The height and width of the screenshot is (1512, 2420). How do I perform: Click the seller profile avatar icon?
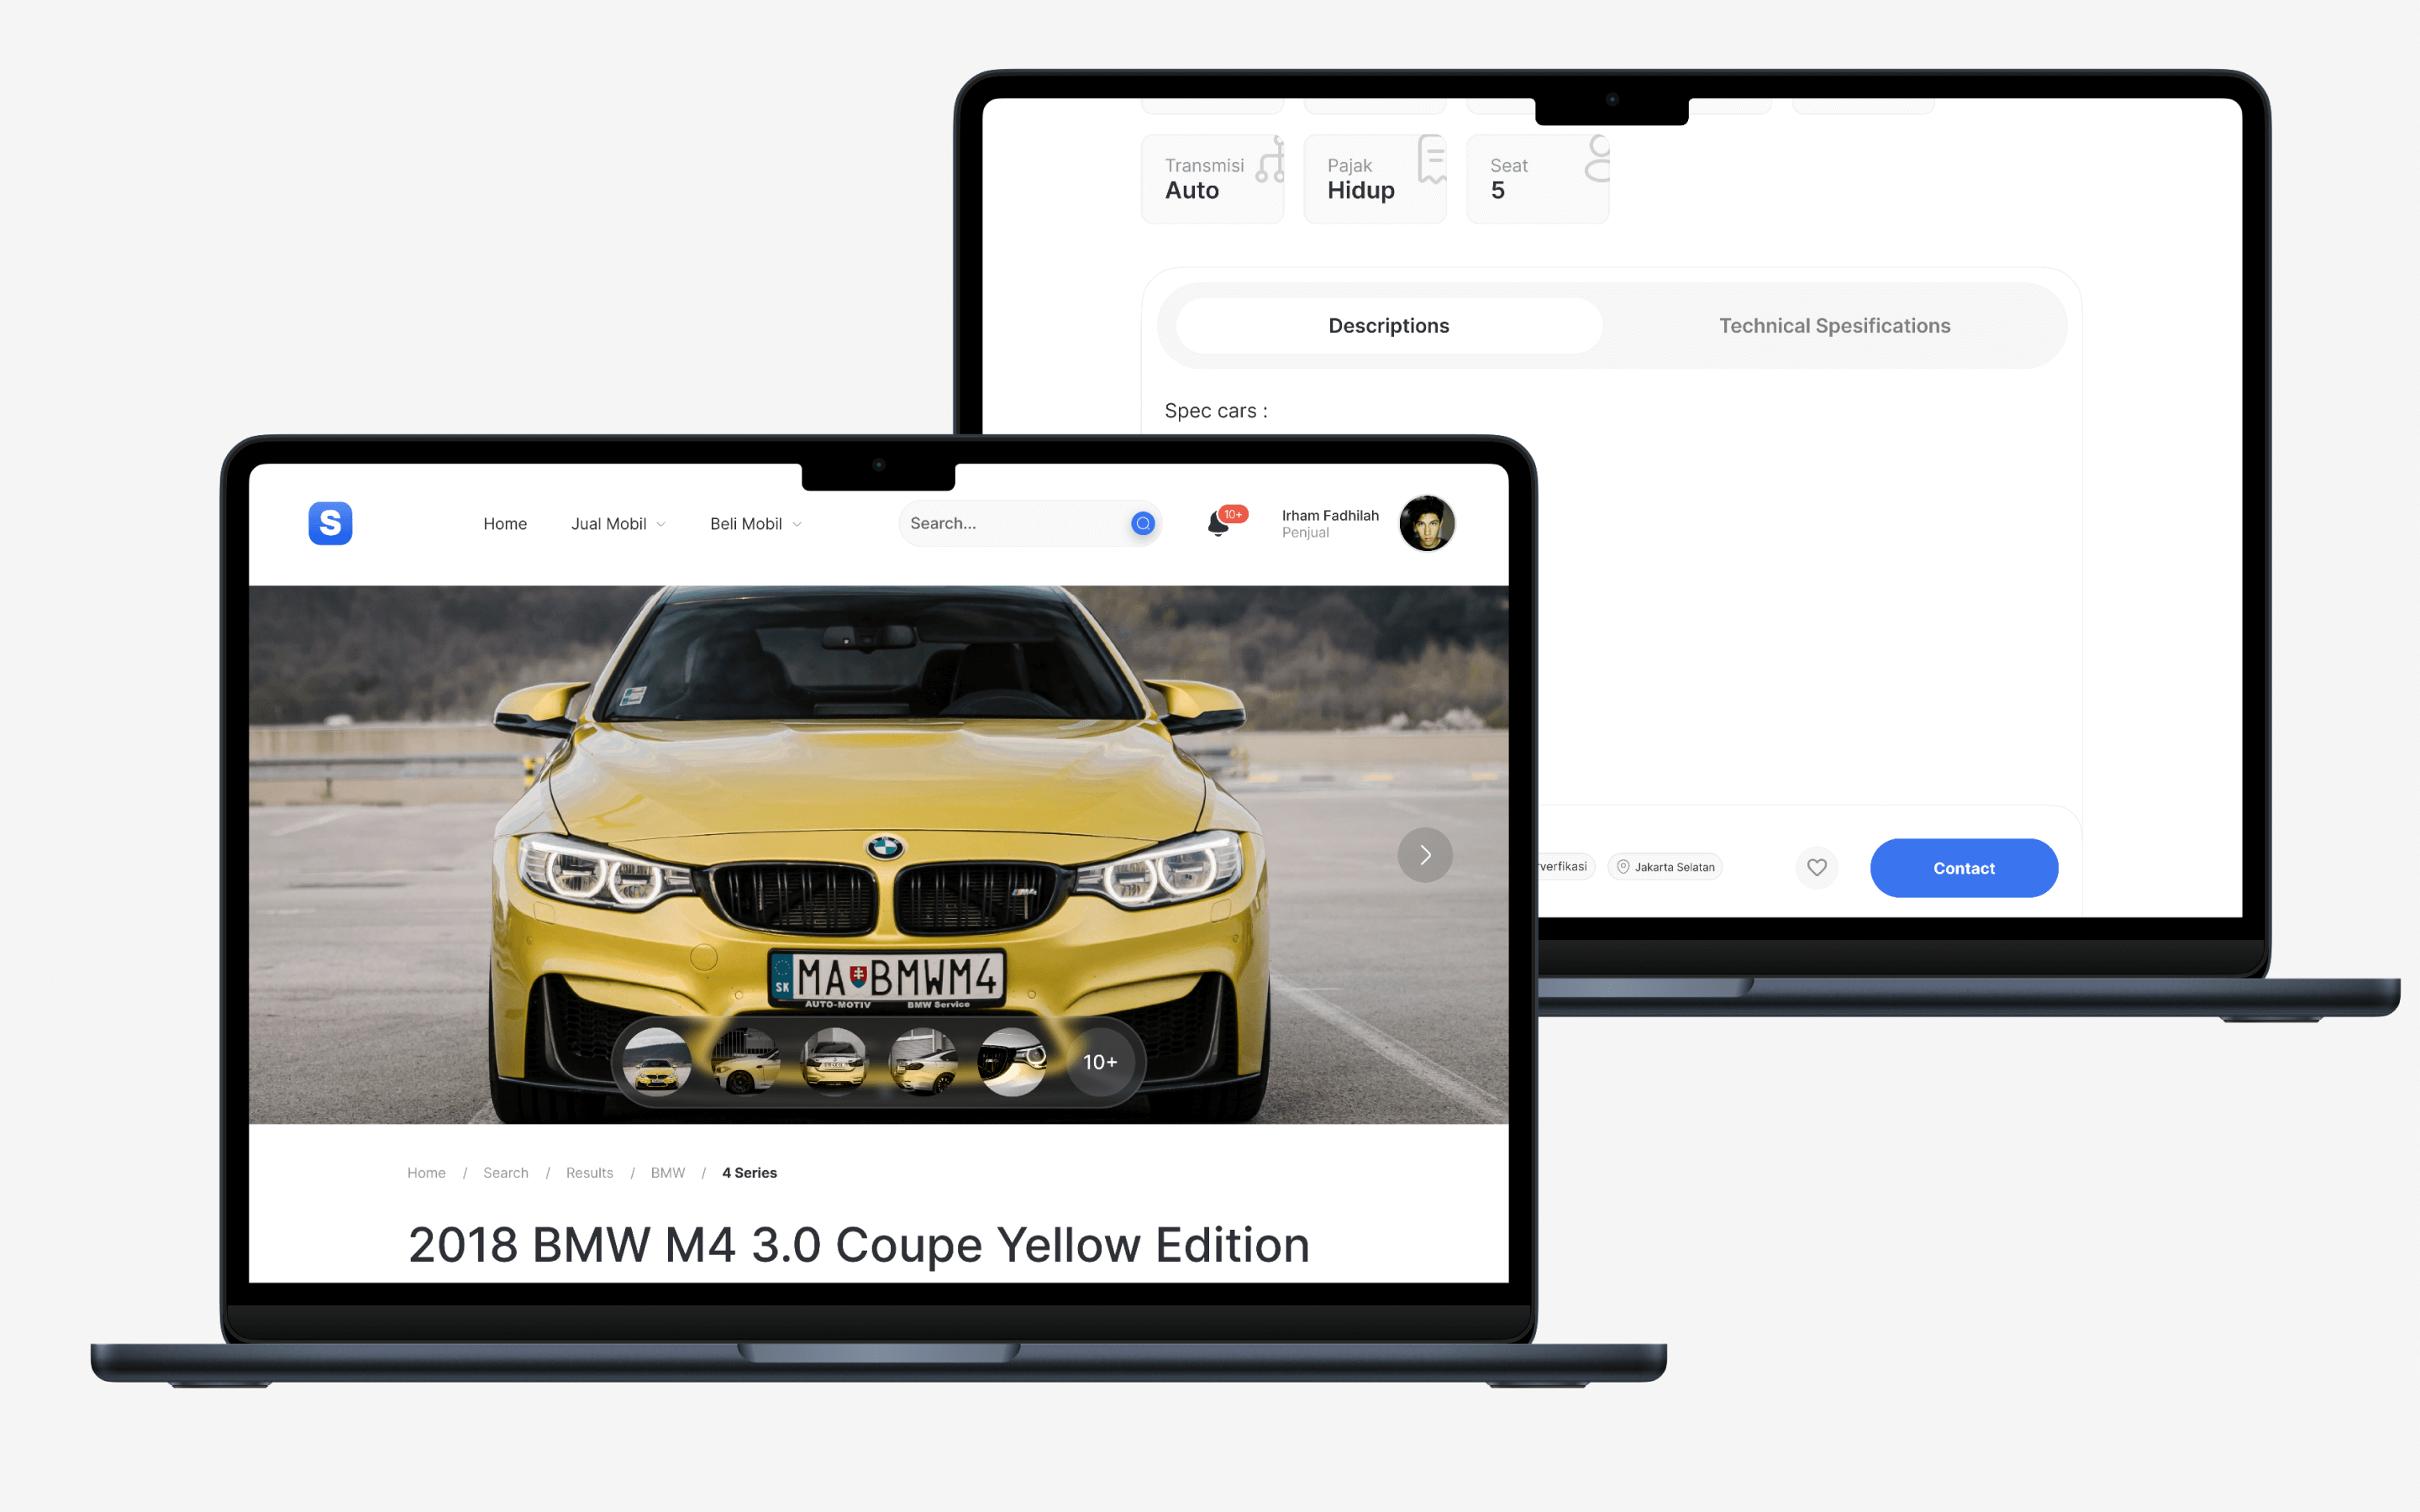[1428, 522]
